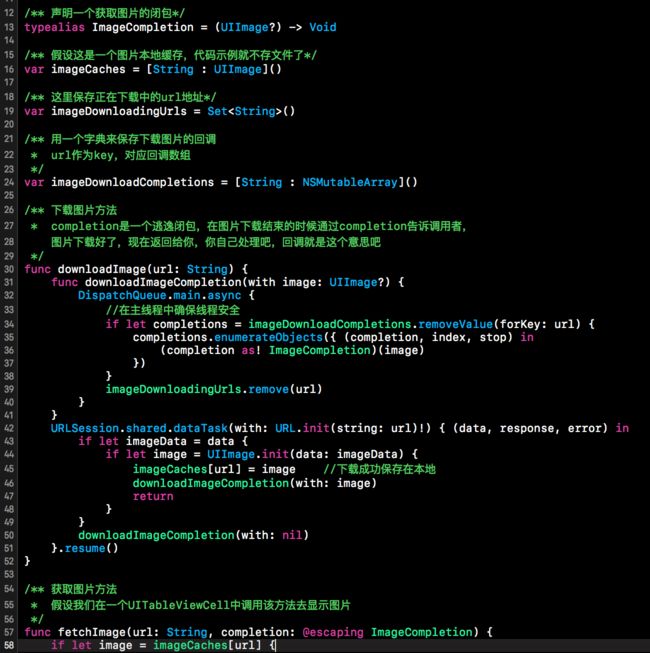
Task: Click the Void type on line 13
Action: pos(323,27)
